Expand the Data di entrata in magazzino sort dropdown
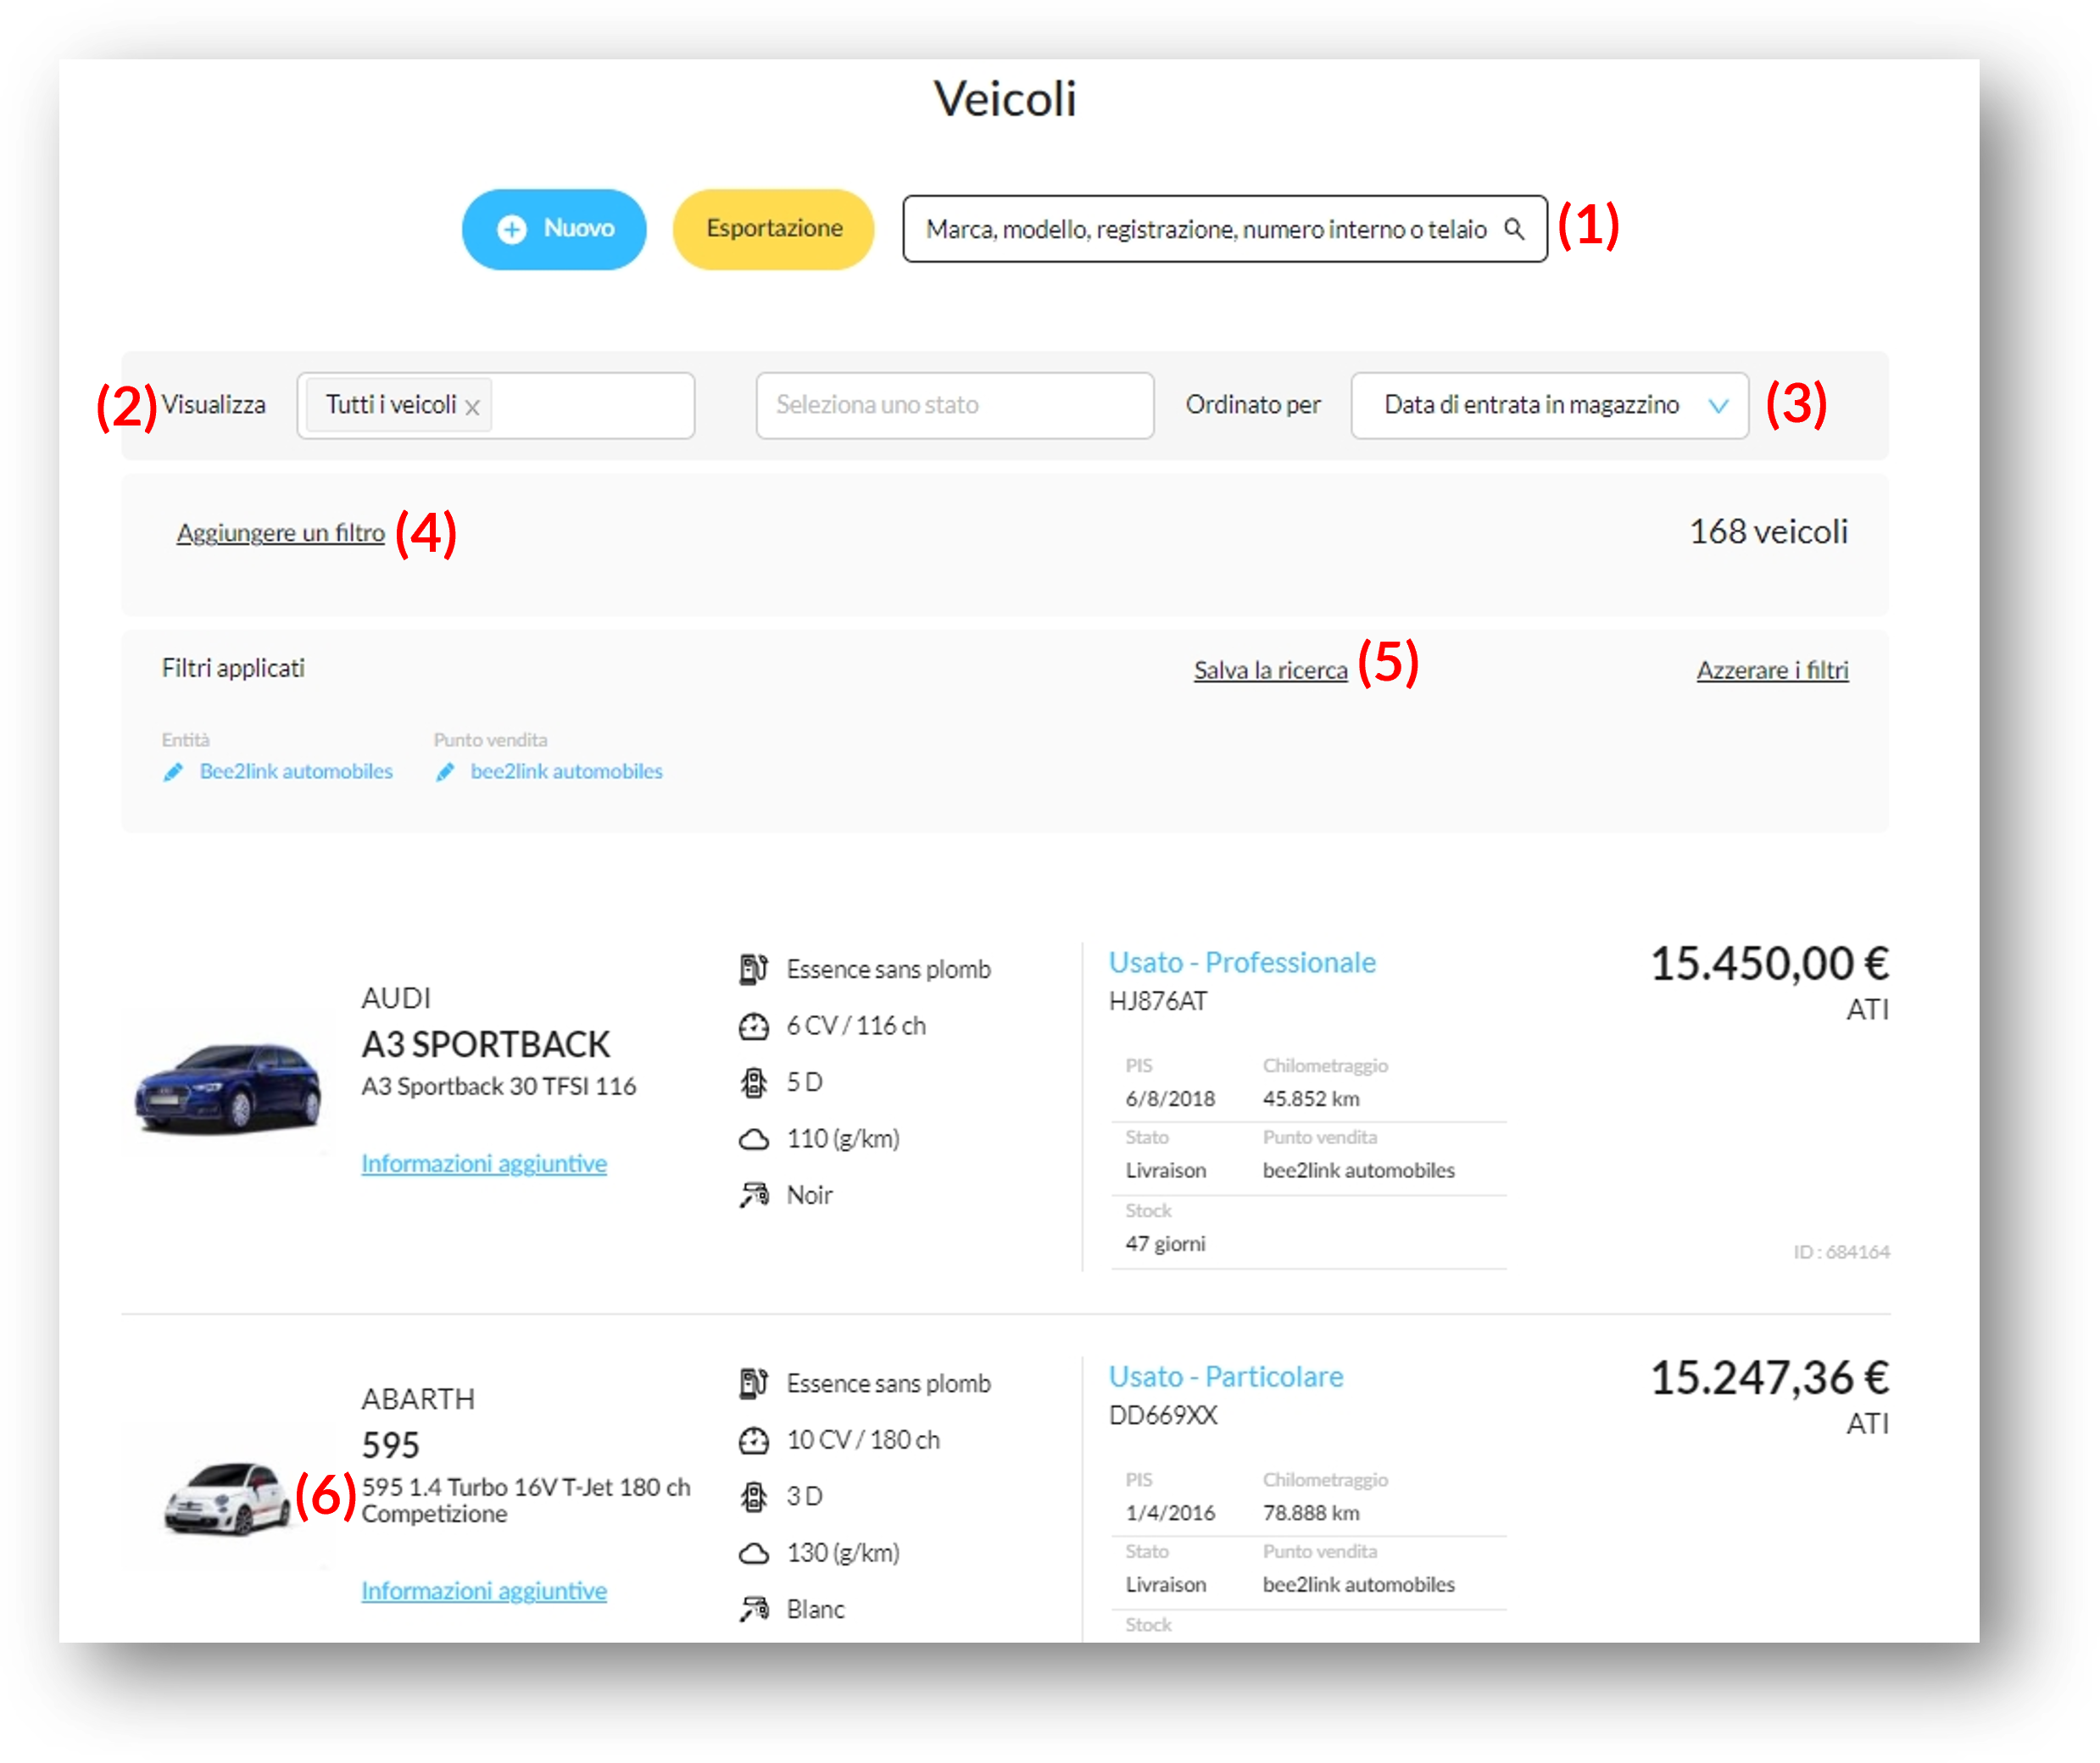The image size is (2100, 1763). [x=1548, y=405]
